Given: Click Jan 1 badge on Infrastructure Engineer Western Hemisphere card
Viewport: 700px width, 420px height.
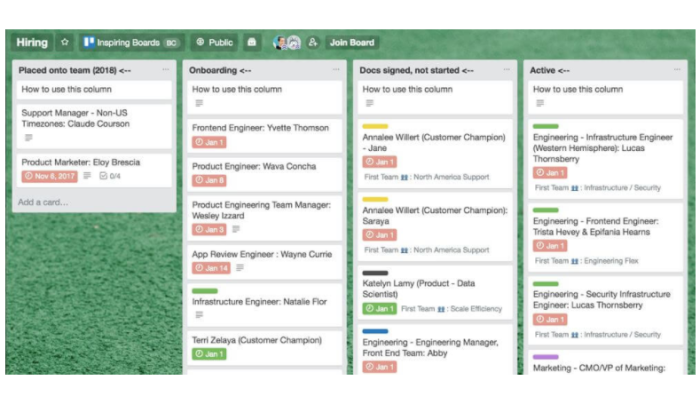Looking at the screenshot, I should pyautogui.click(x=550, y=173).
